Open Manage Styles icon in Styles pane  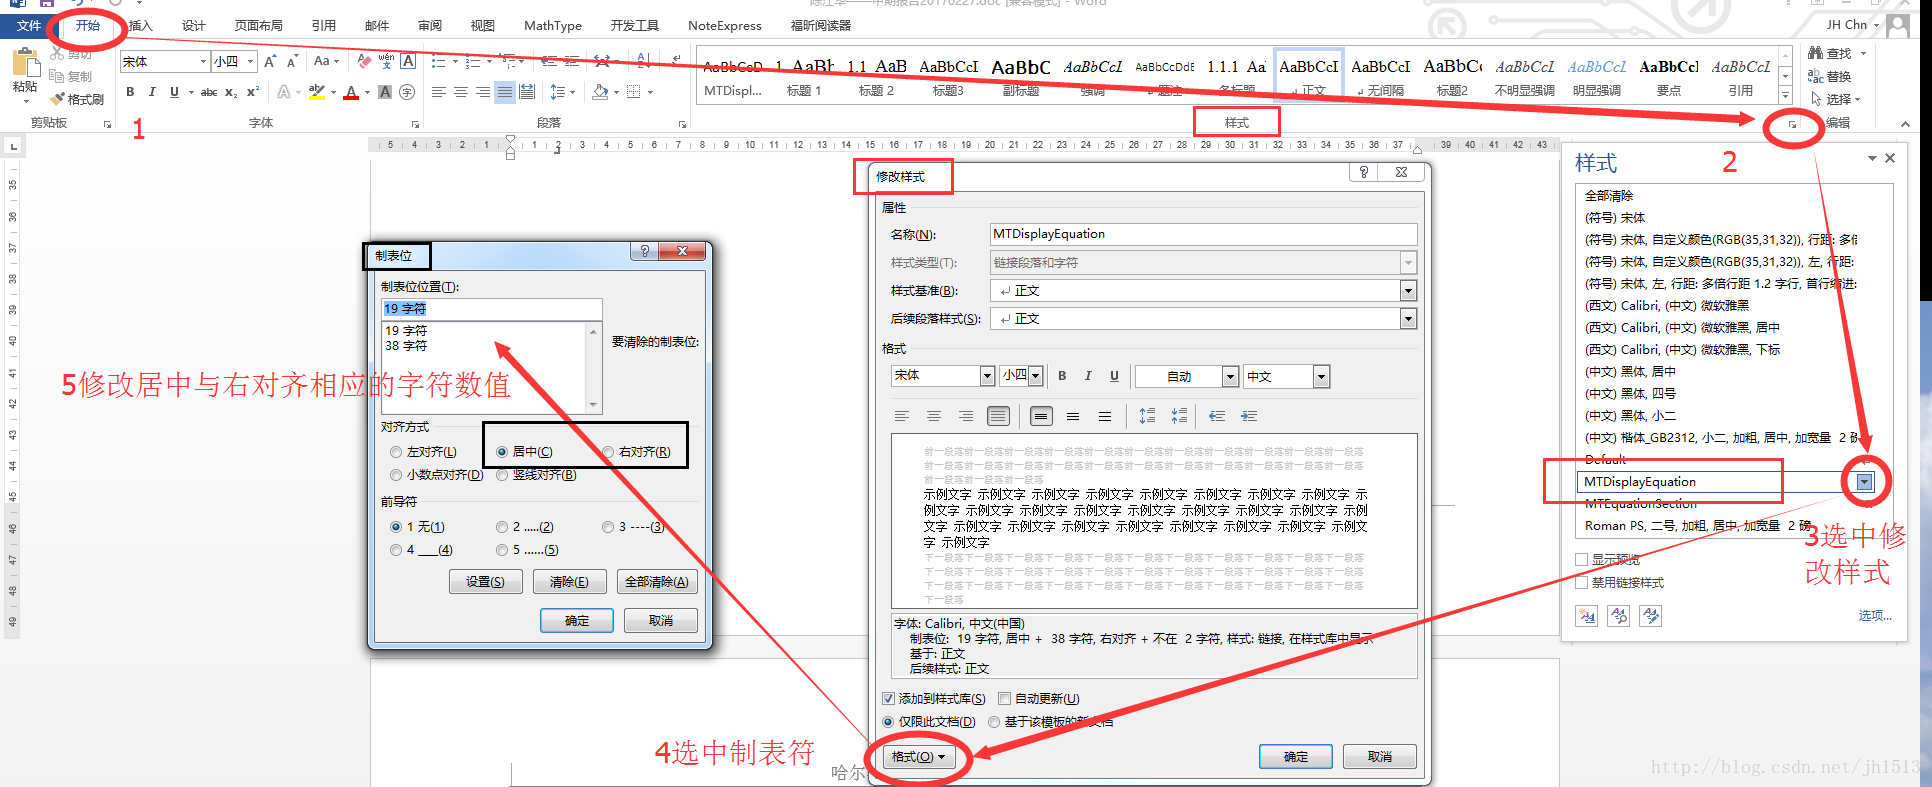pyautogui.click(x=1651, y=616)
